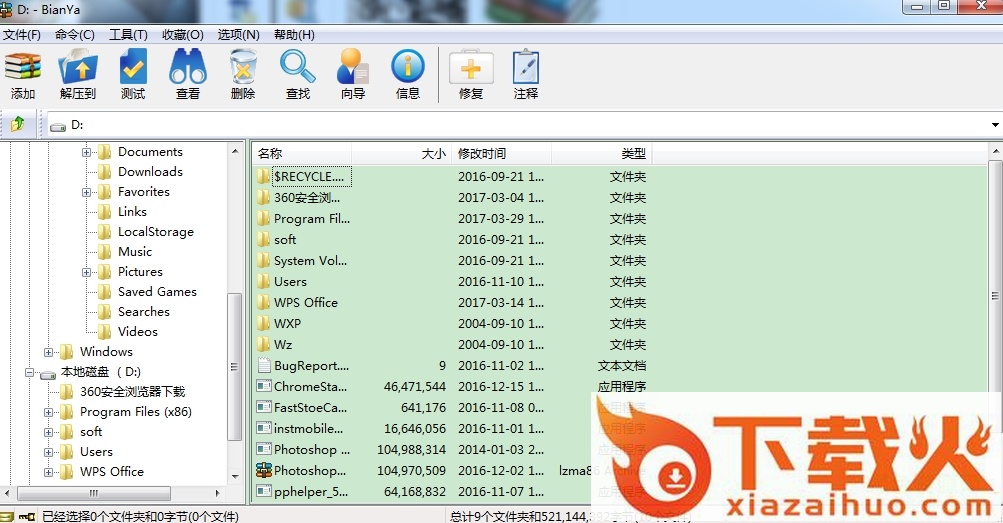This screenshot has width=1003, height=523.
Task: Click the folder icon beside Windows in tree
Action: 67,352
